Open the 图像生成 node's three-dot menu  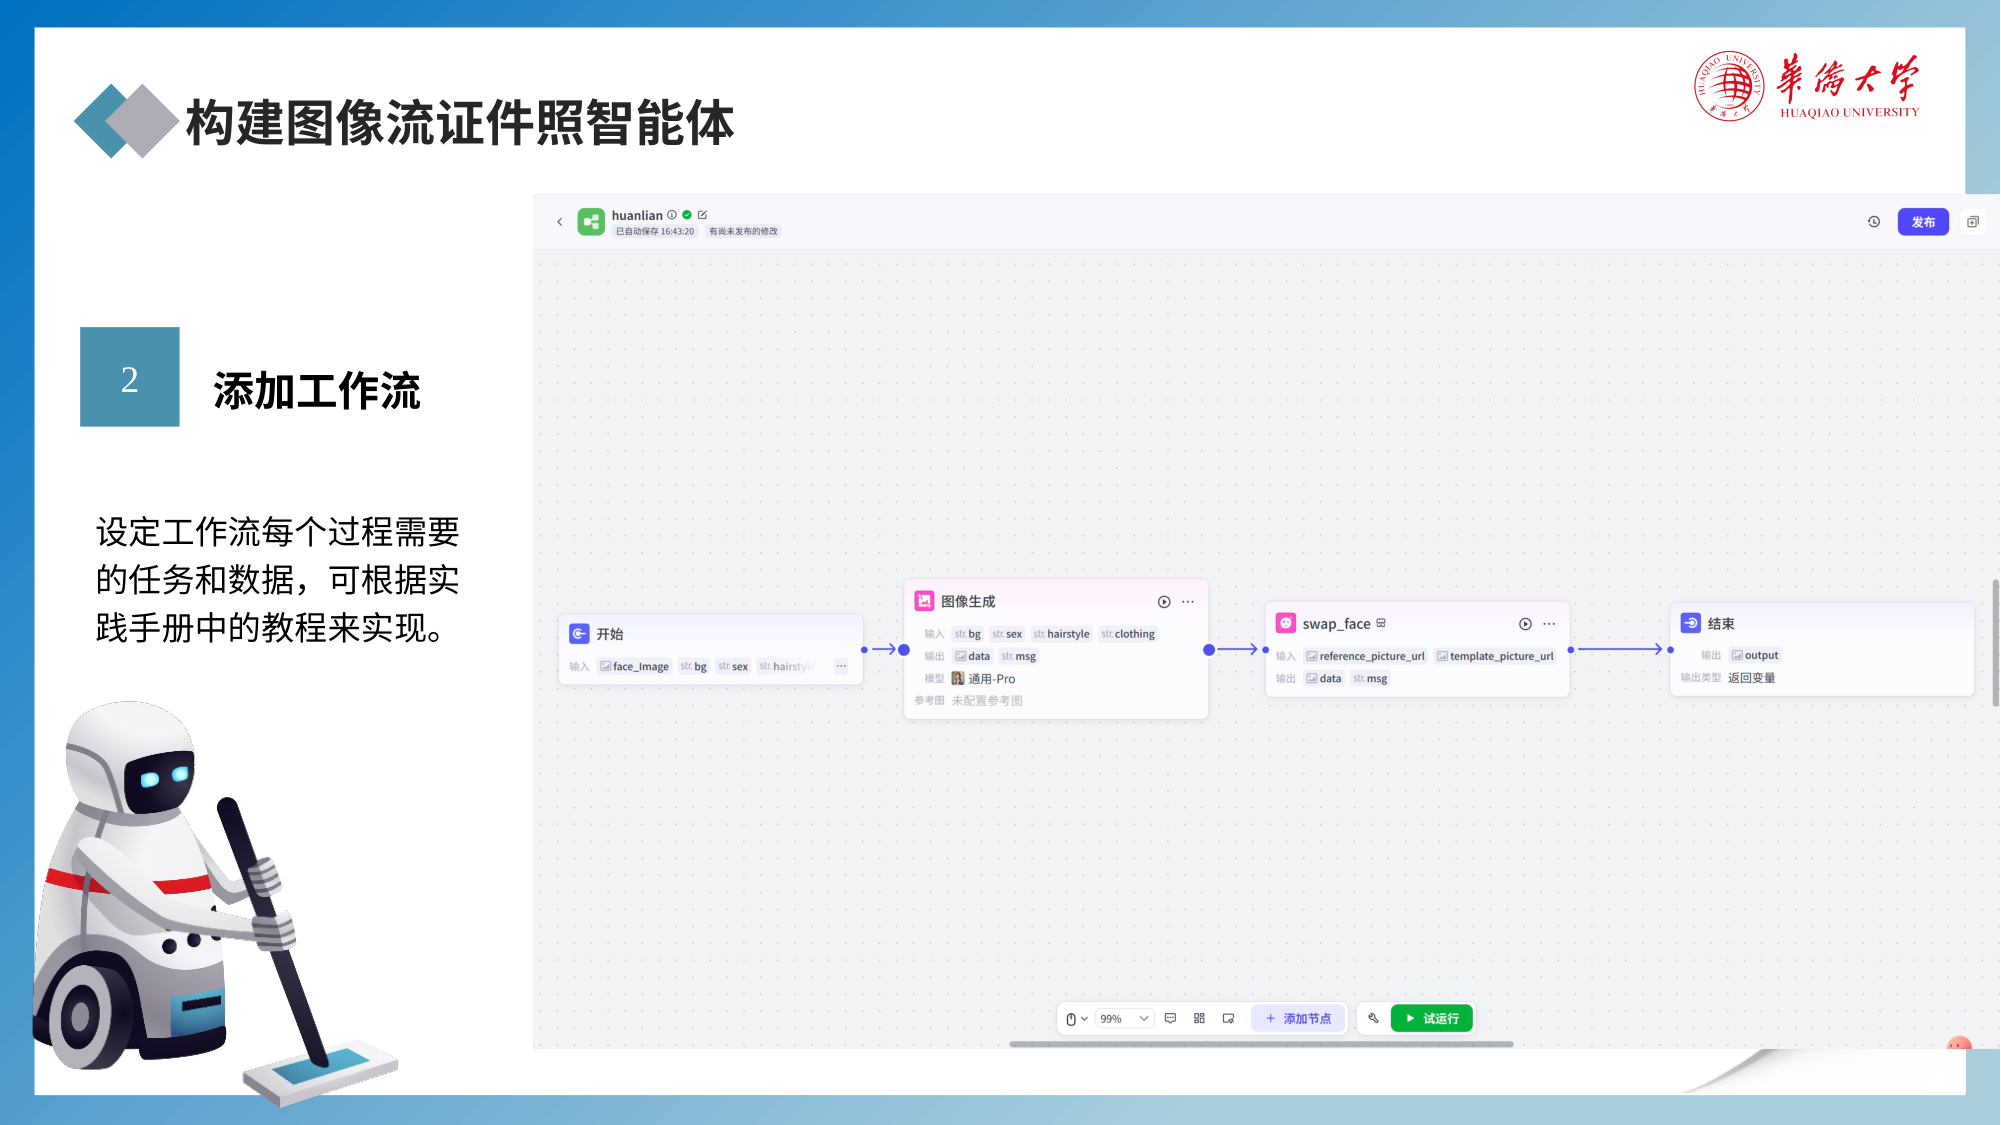(1188, 602)
